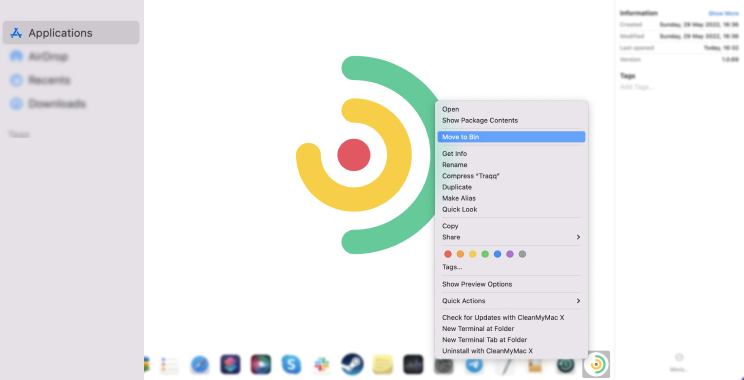Open AirDrop in the sidebar
This screenshot has height=380, width=744.
71,56
